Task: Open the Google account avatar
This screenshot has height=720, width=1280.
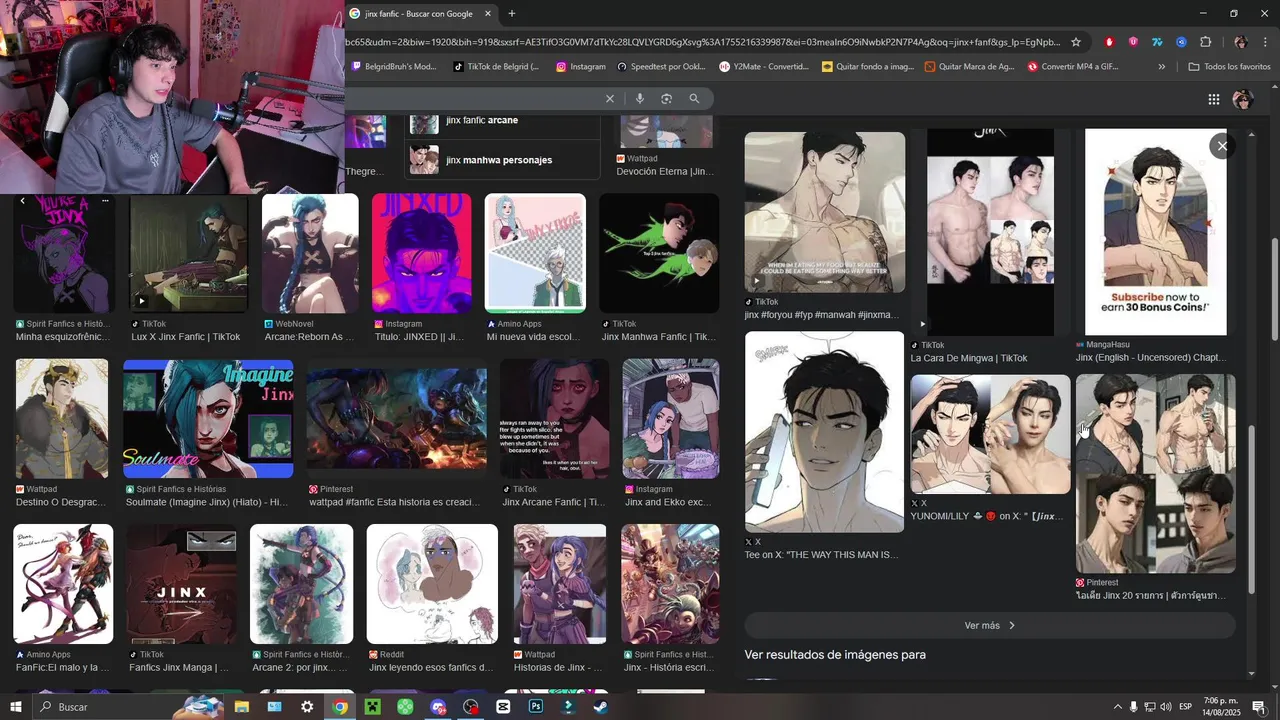Action: pyautogui.click(x=1243, y=99)
